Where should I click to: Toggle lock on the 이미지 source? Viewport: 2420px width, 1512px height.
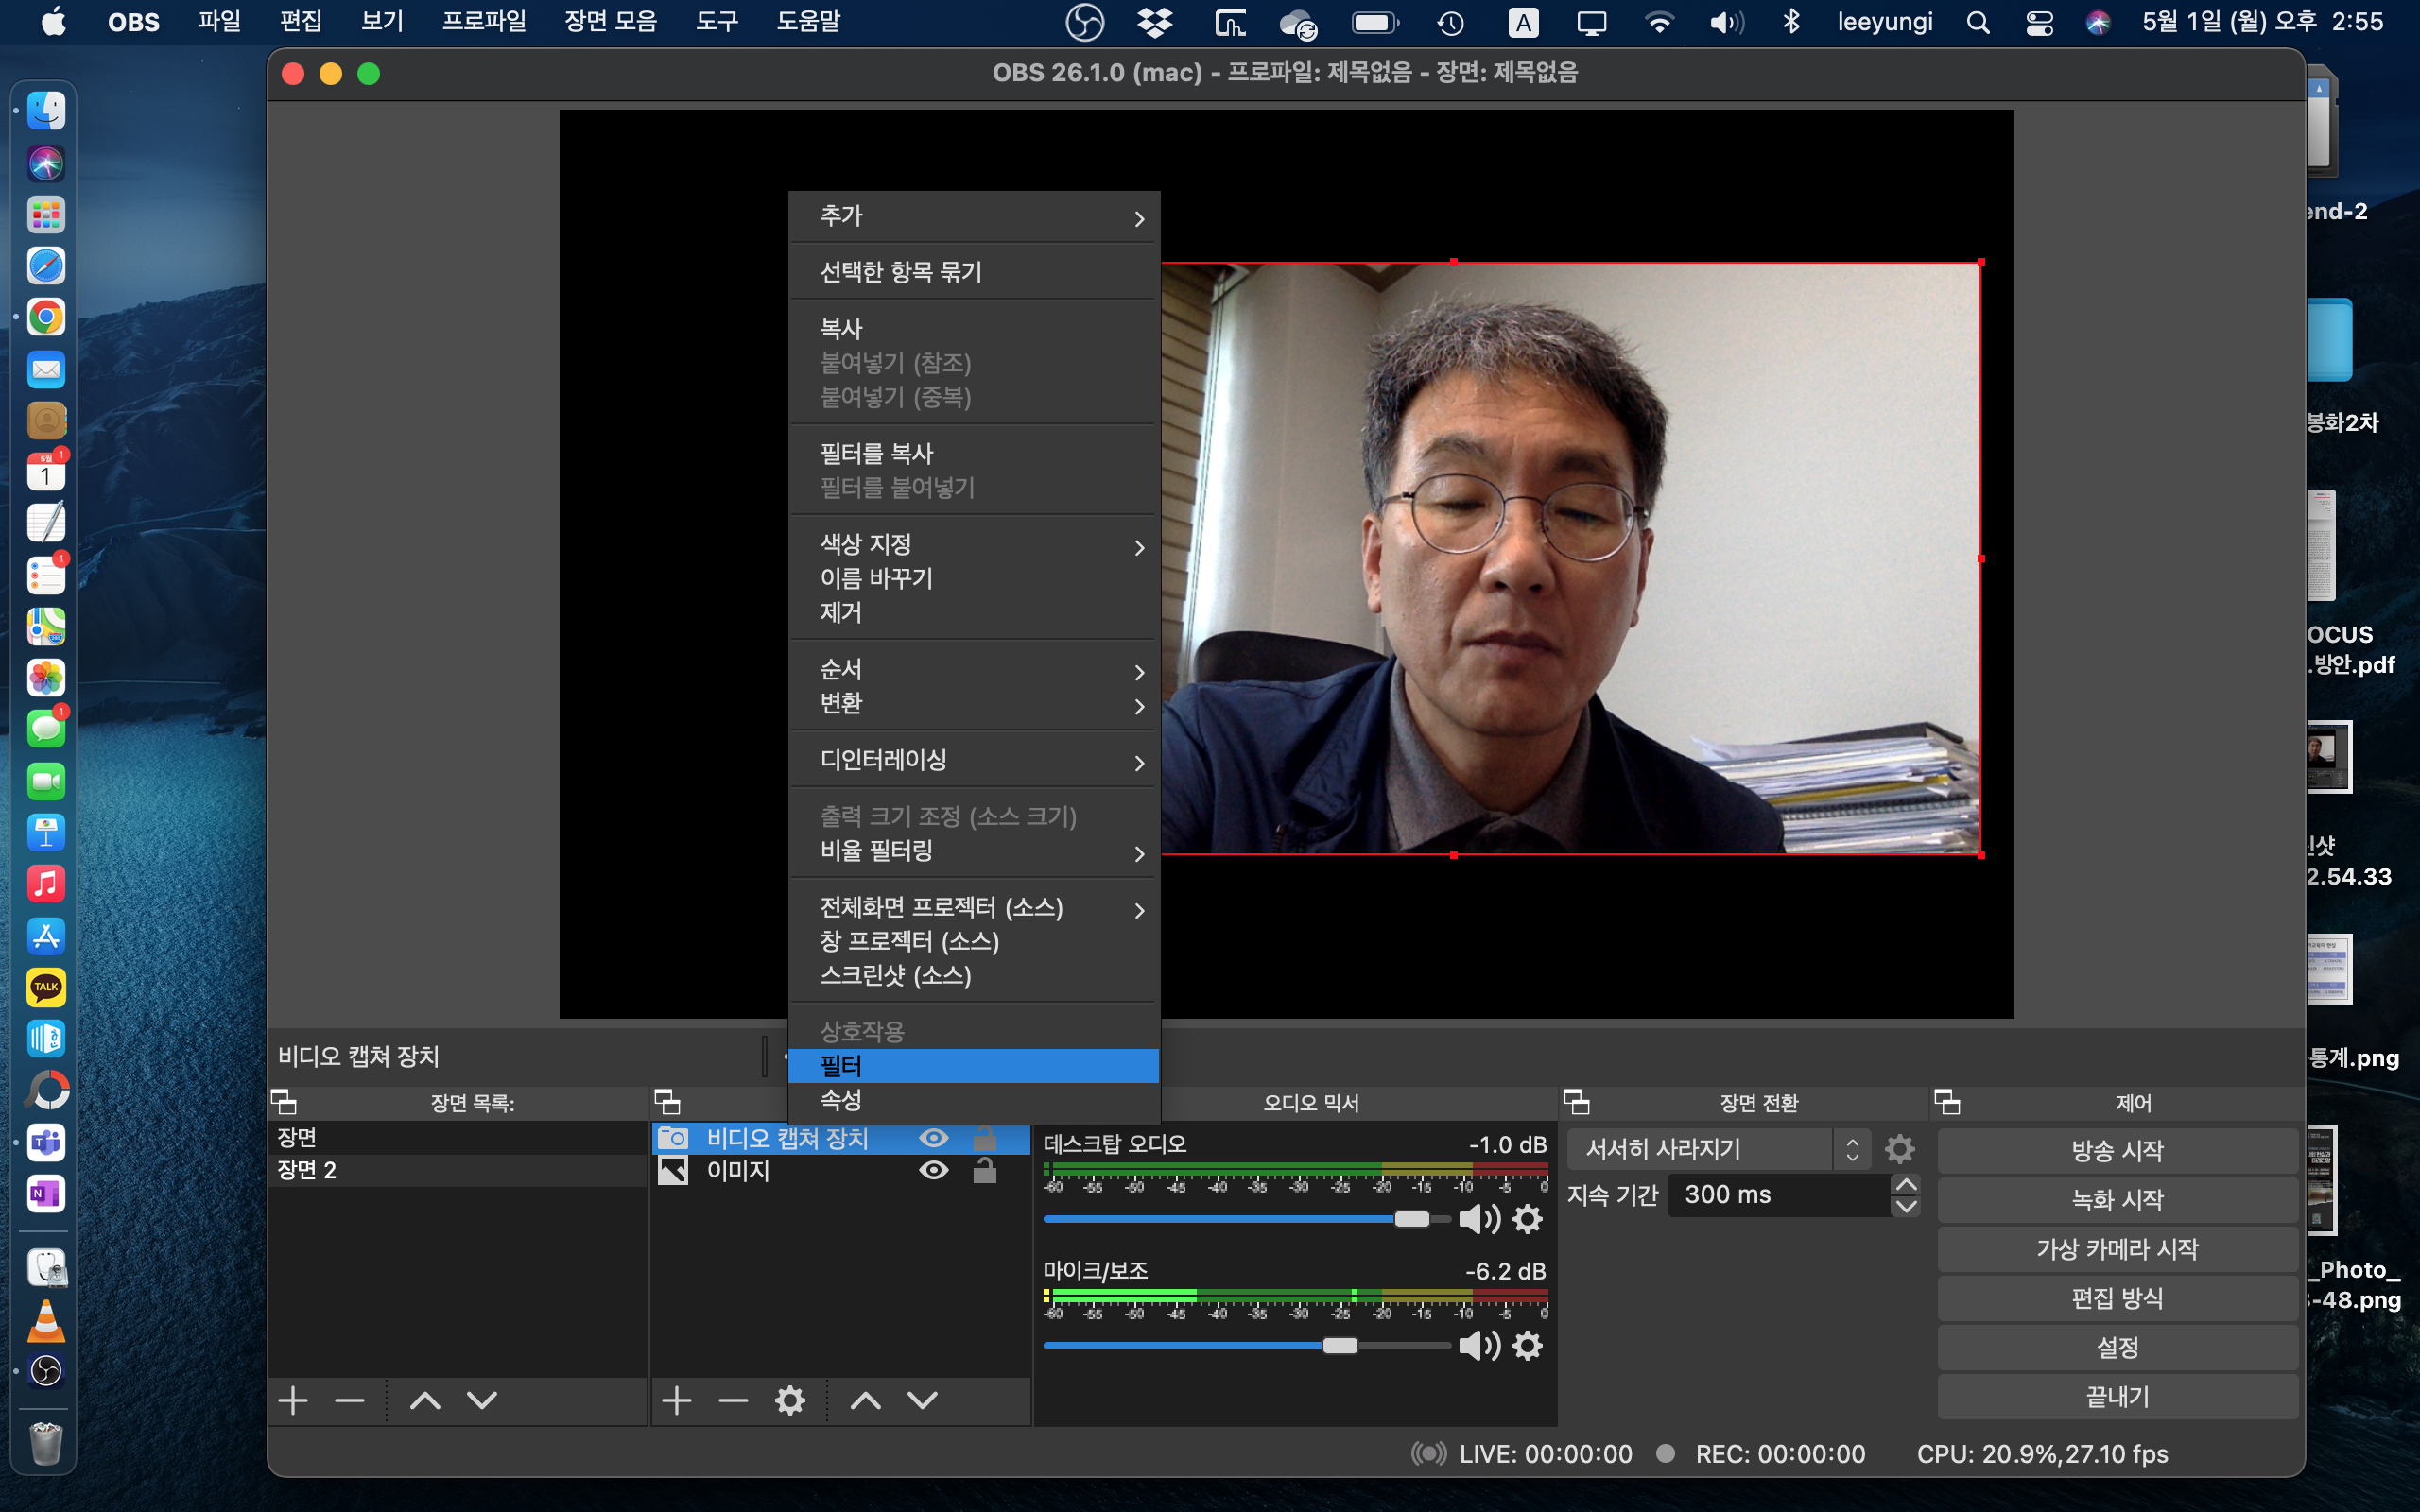pyautogui.click(x=984, y=1170)
